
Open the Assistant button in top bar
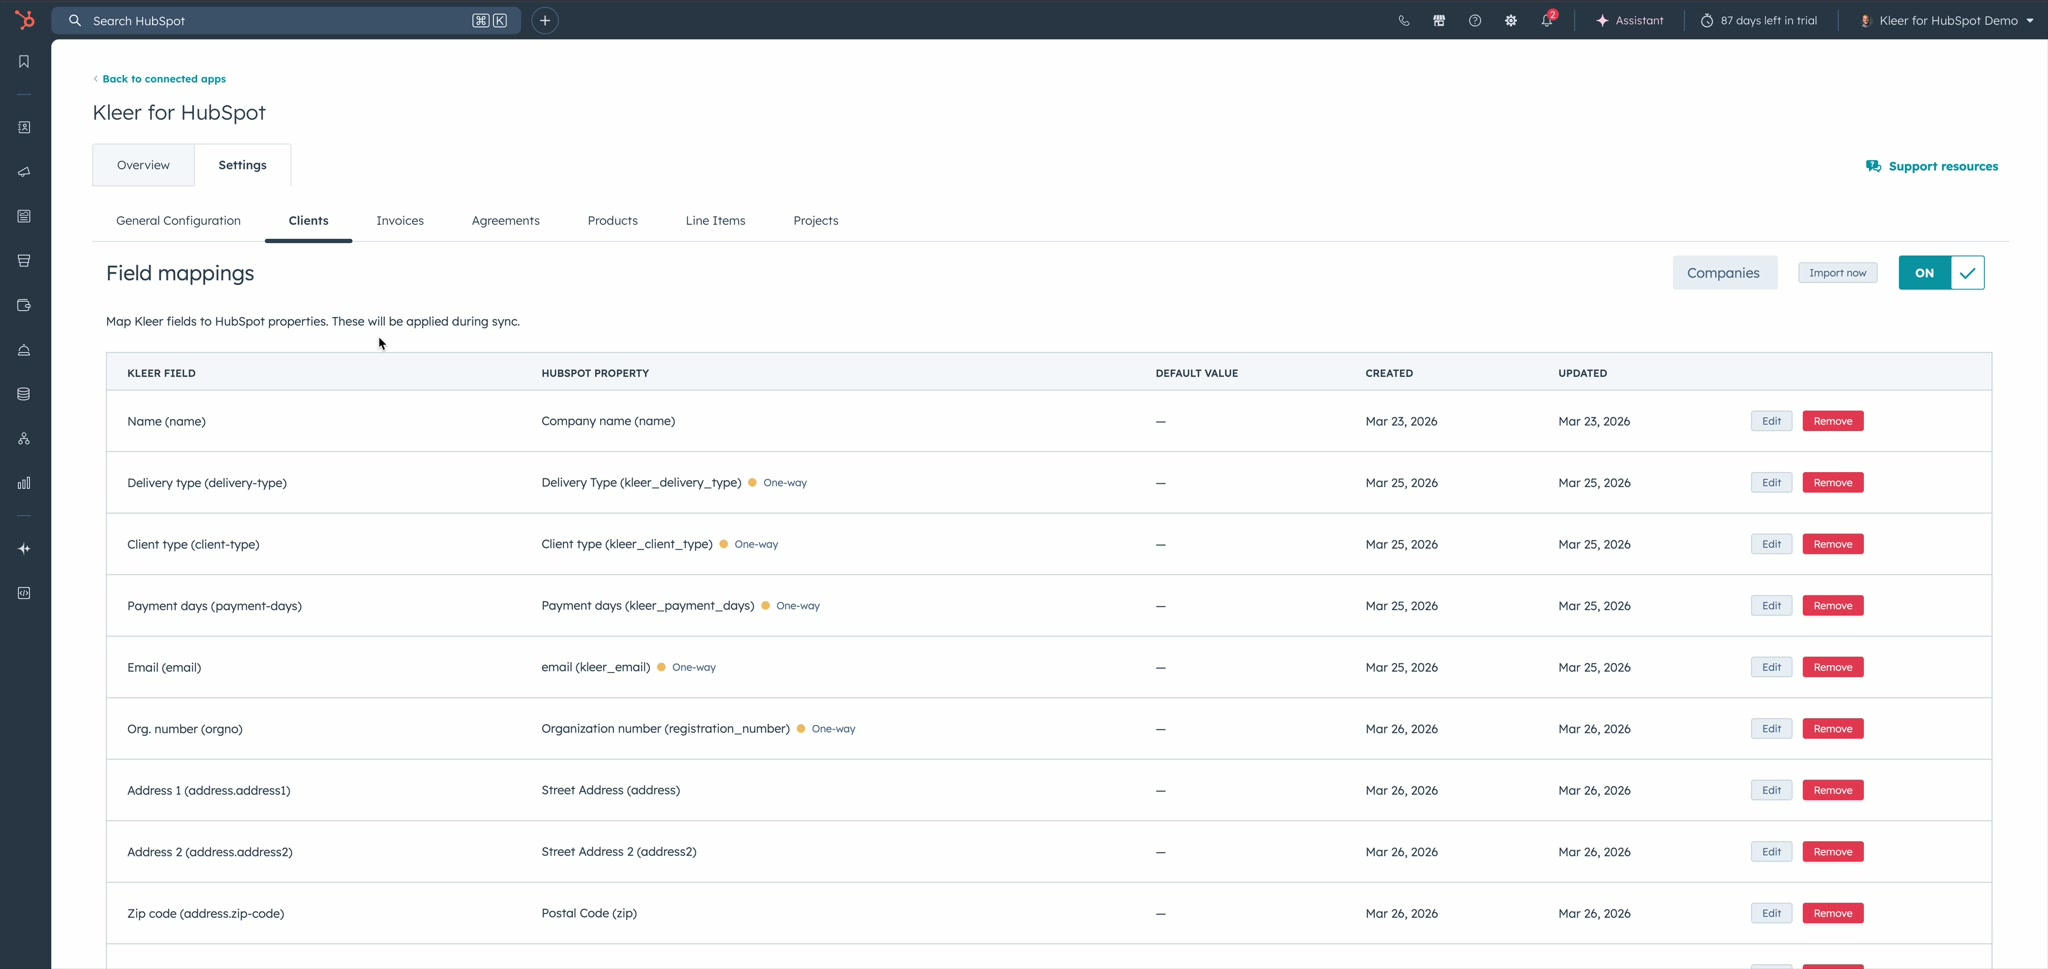click(x=1630, y=20)
